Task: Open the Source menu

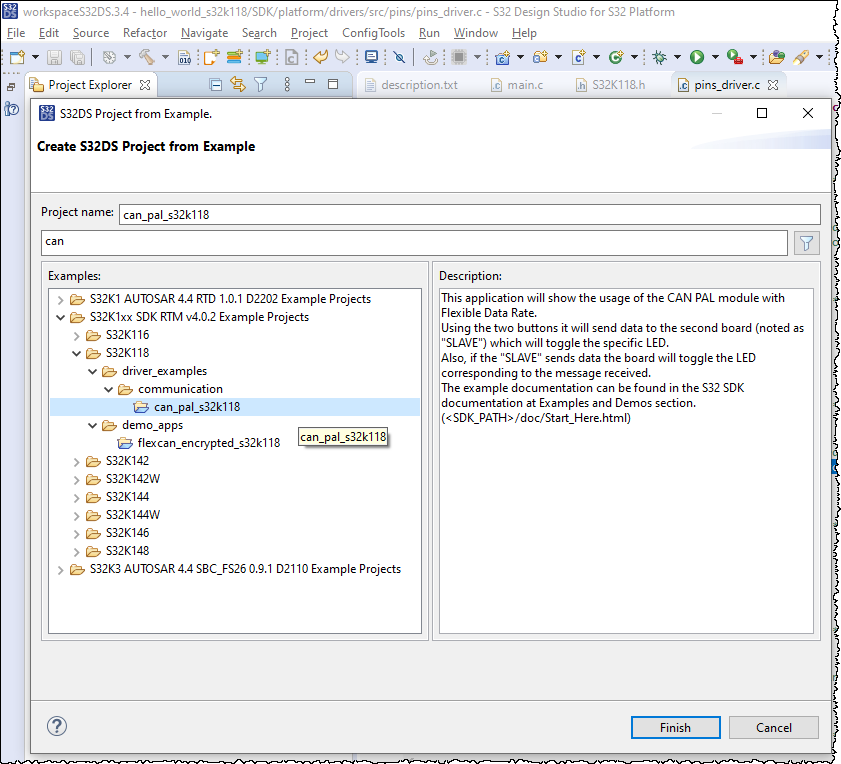Action: point(91,33)
